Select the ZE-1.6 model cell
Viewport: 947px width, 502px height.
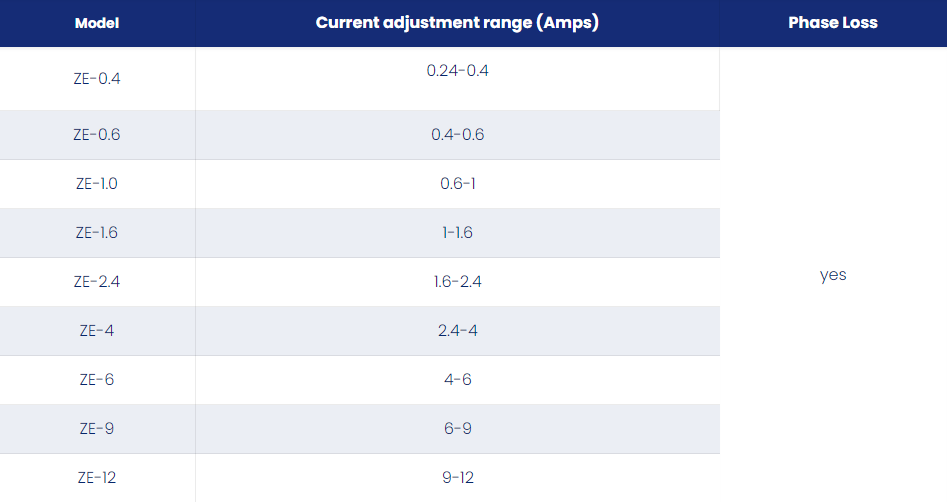[x=97, y=233]
